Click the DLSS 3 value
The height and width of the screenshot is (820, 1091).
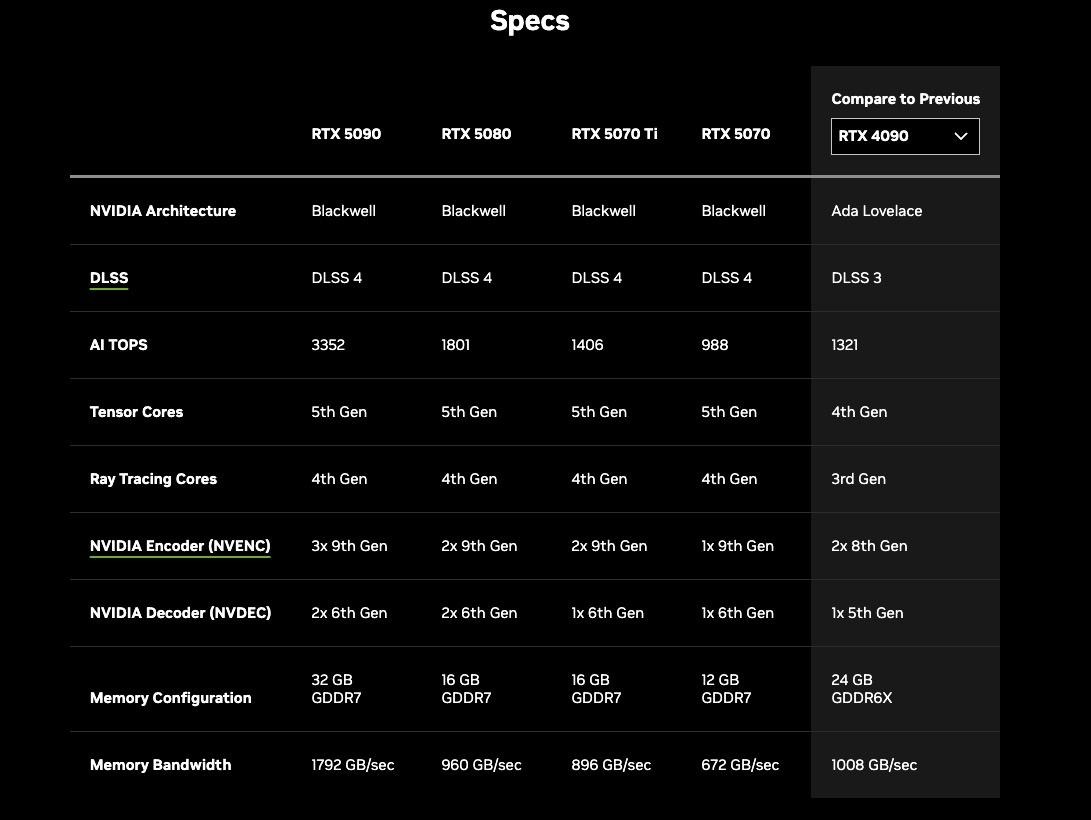pos(857,278)
